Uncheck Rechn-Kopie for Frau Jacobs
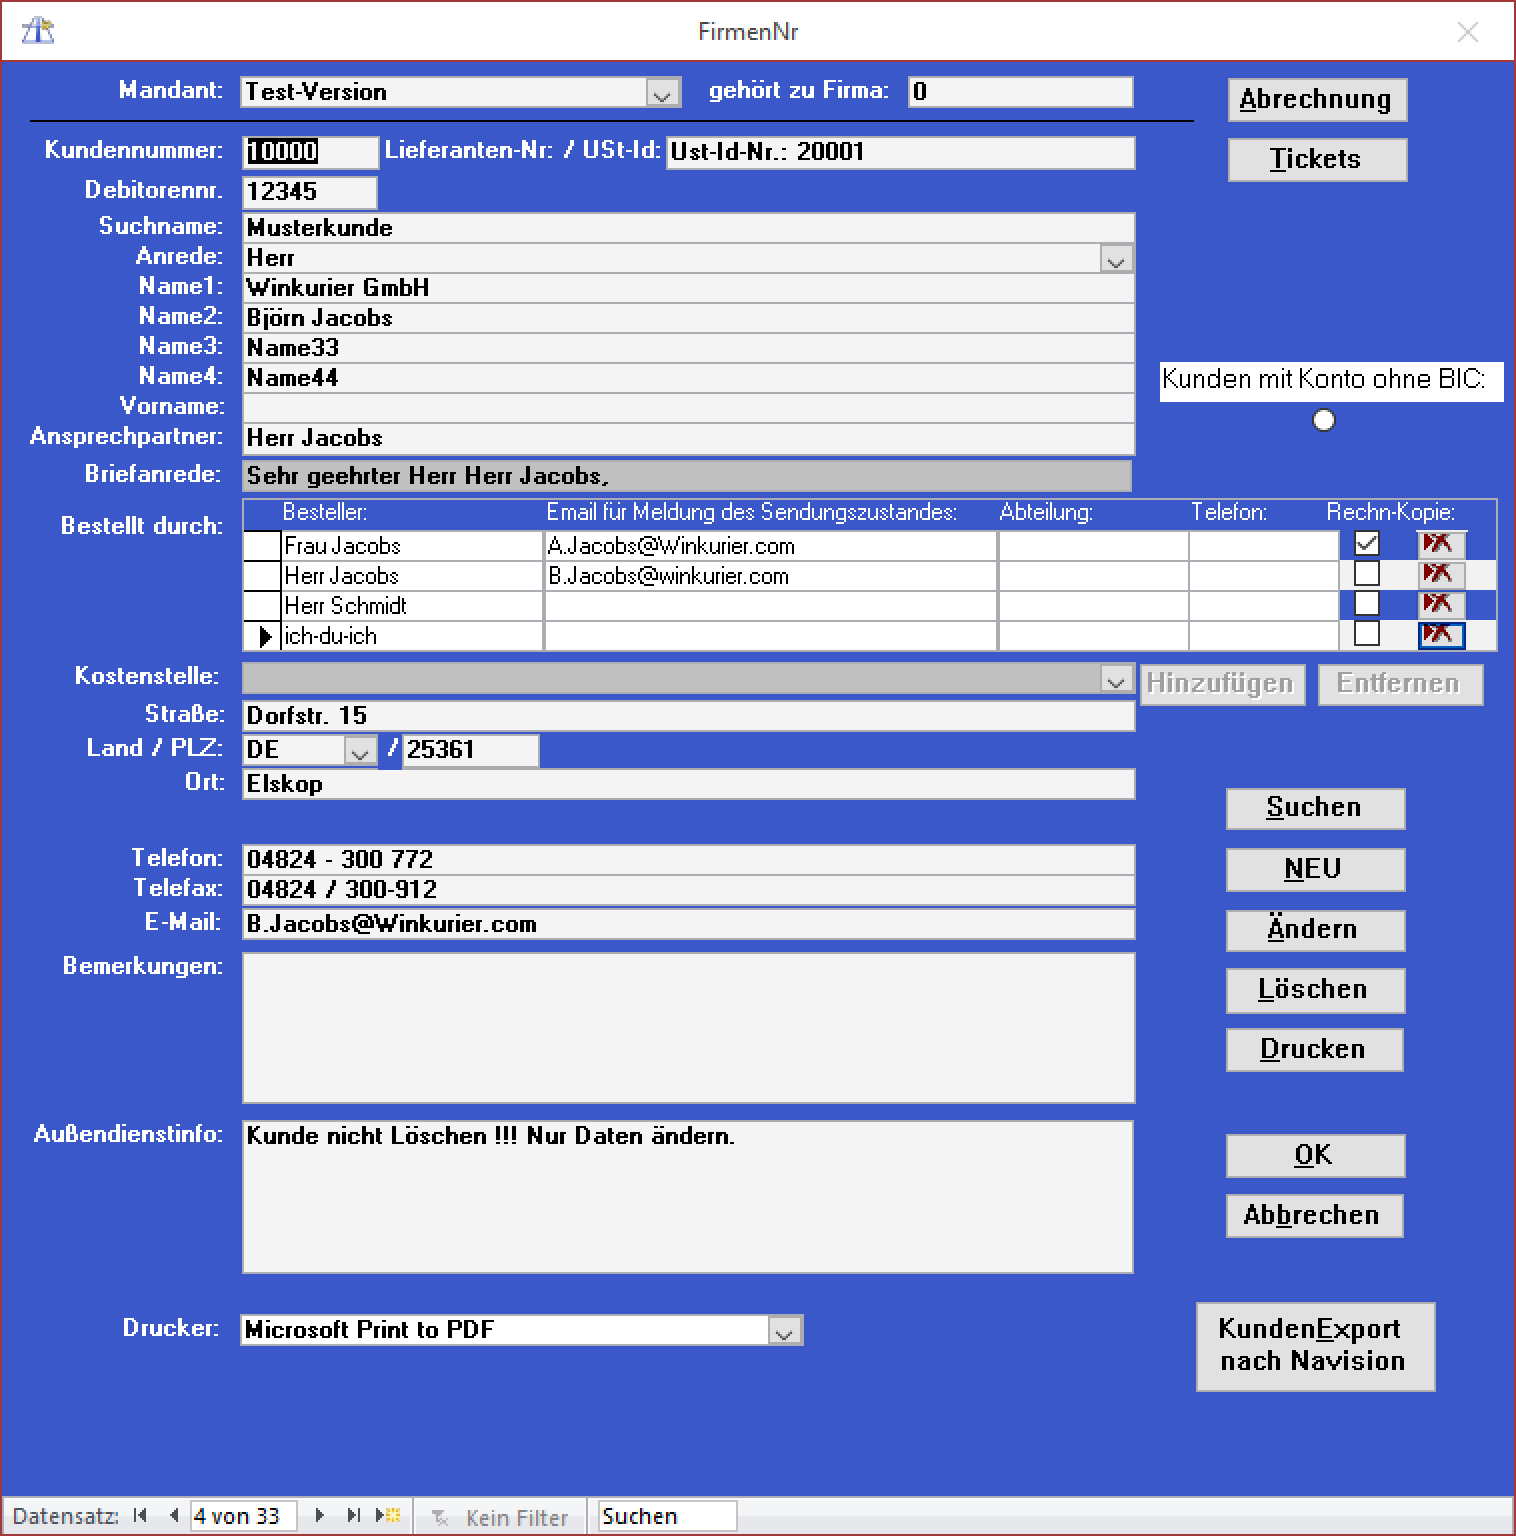The image size is (1516, 1536). [x=1366, y=544]
